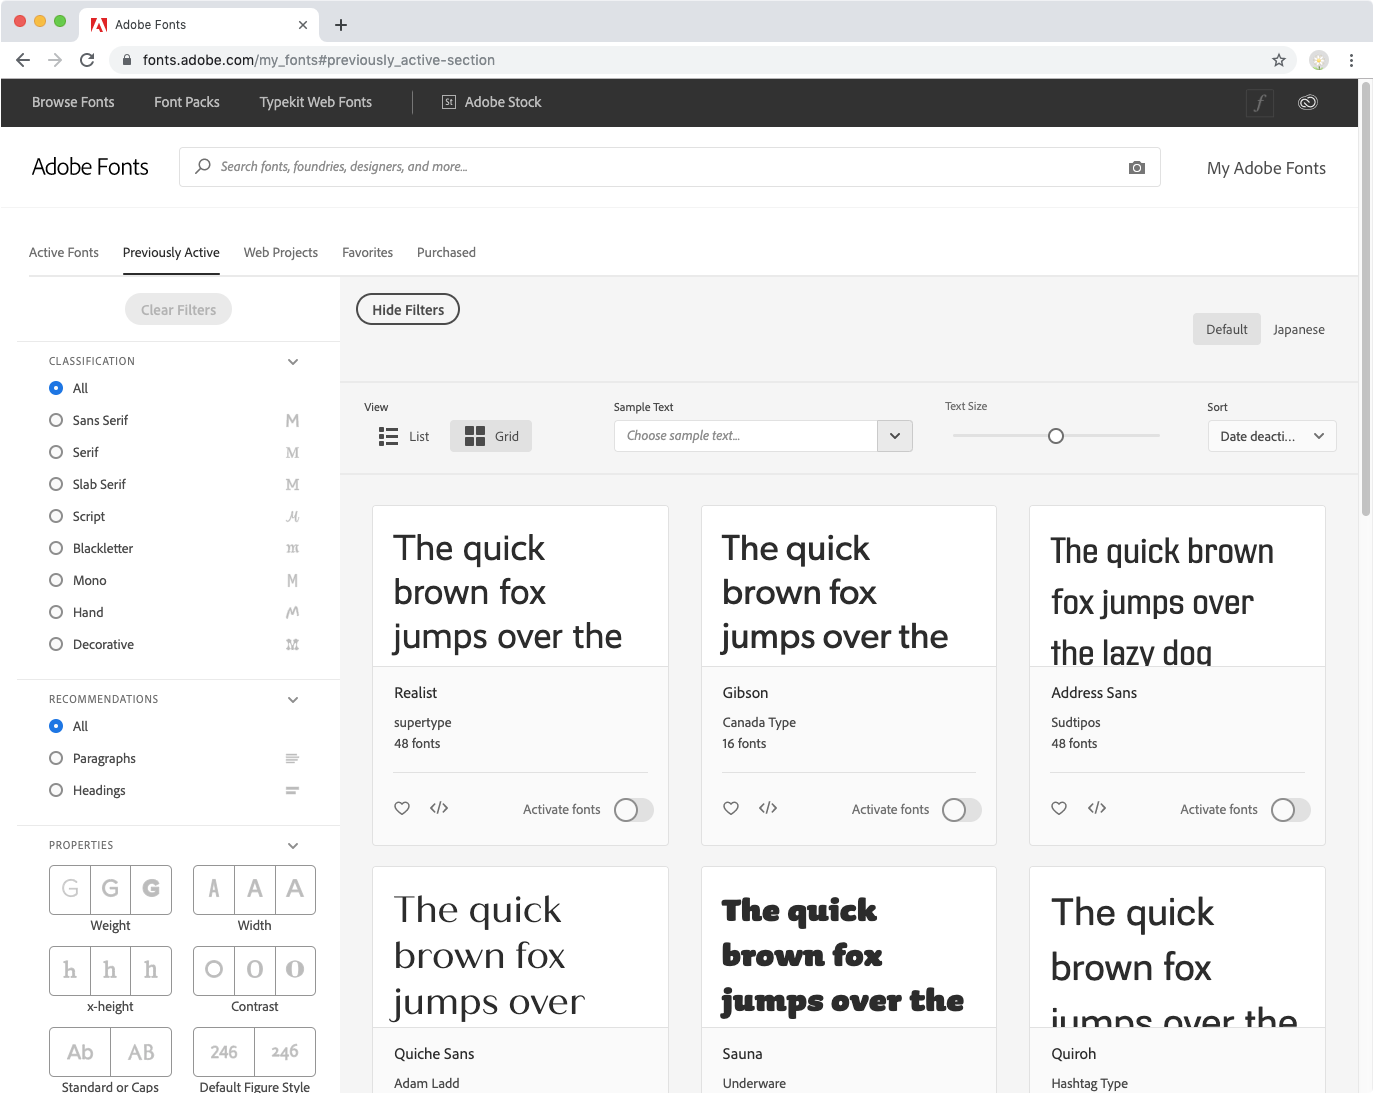Viewport: 1373px width, 1094px height.
Task: Select high contrast O icon
Action: [295, 970]
